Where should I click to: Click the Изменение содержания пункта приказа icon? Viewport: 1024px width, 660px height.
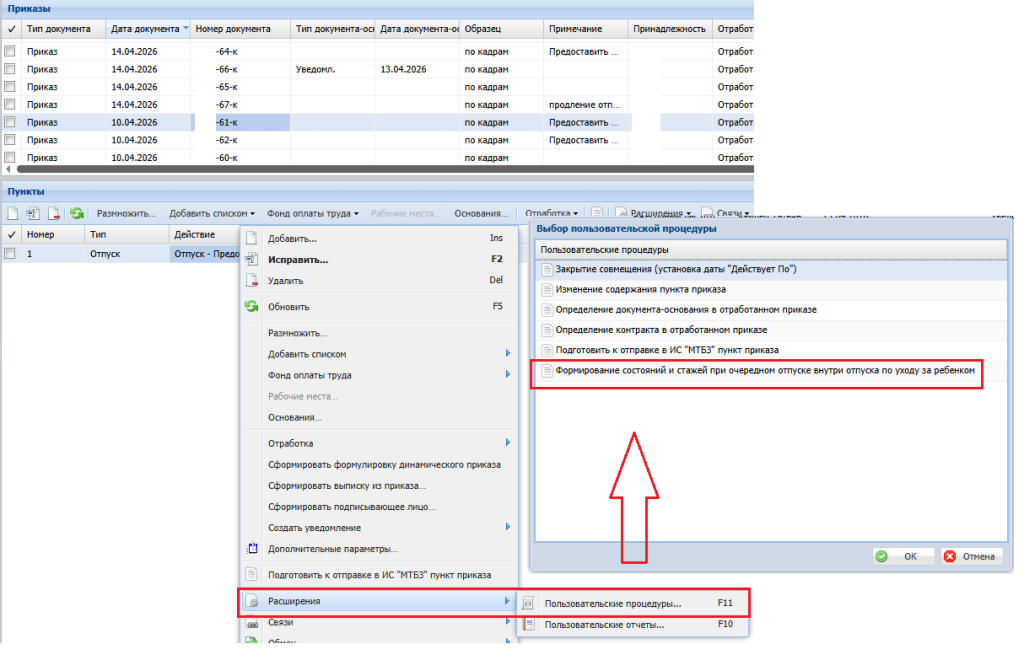click(x=547, y=289)
